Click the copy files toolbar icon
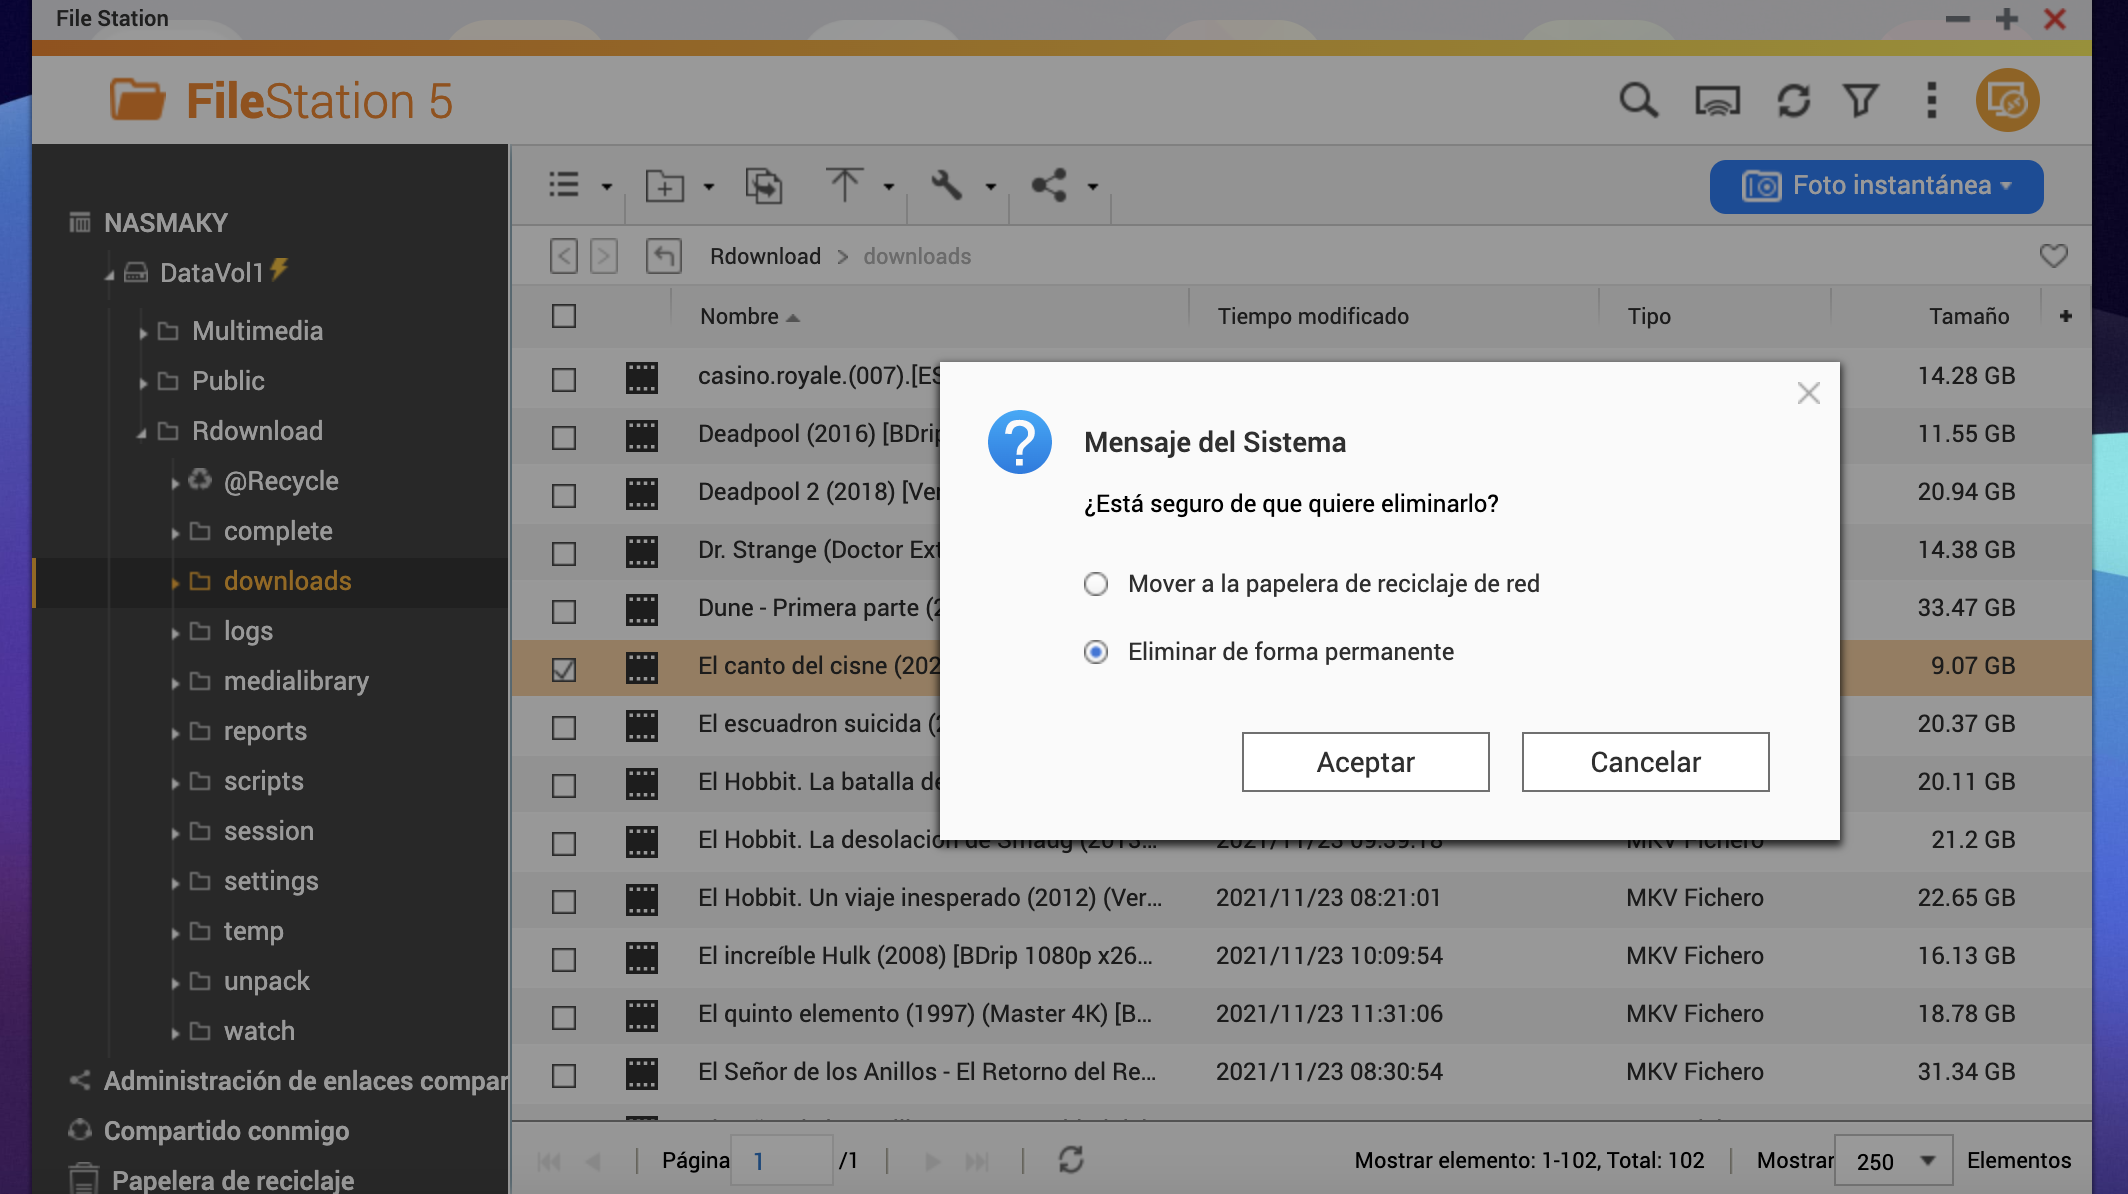The height and width of the screenshot is (1194, 2128). (x=764, y=186)
